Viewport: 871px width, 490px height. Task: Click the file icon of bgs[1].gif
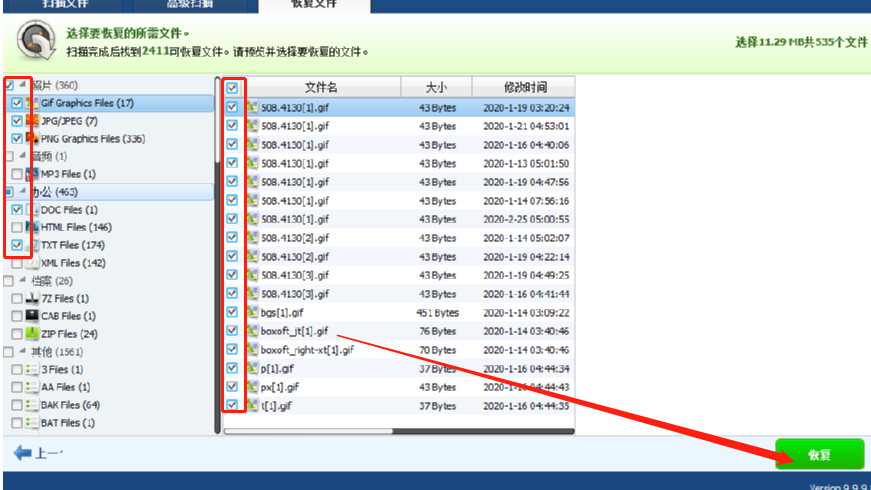252,313
